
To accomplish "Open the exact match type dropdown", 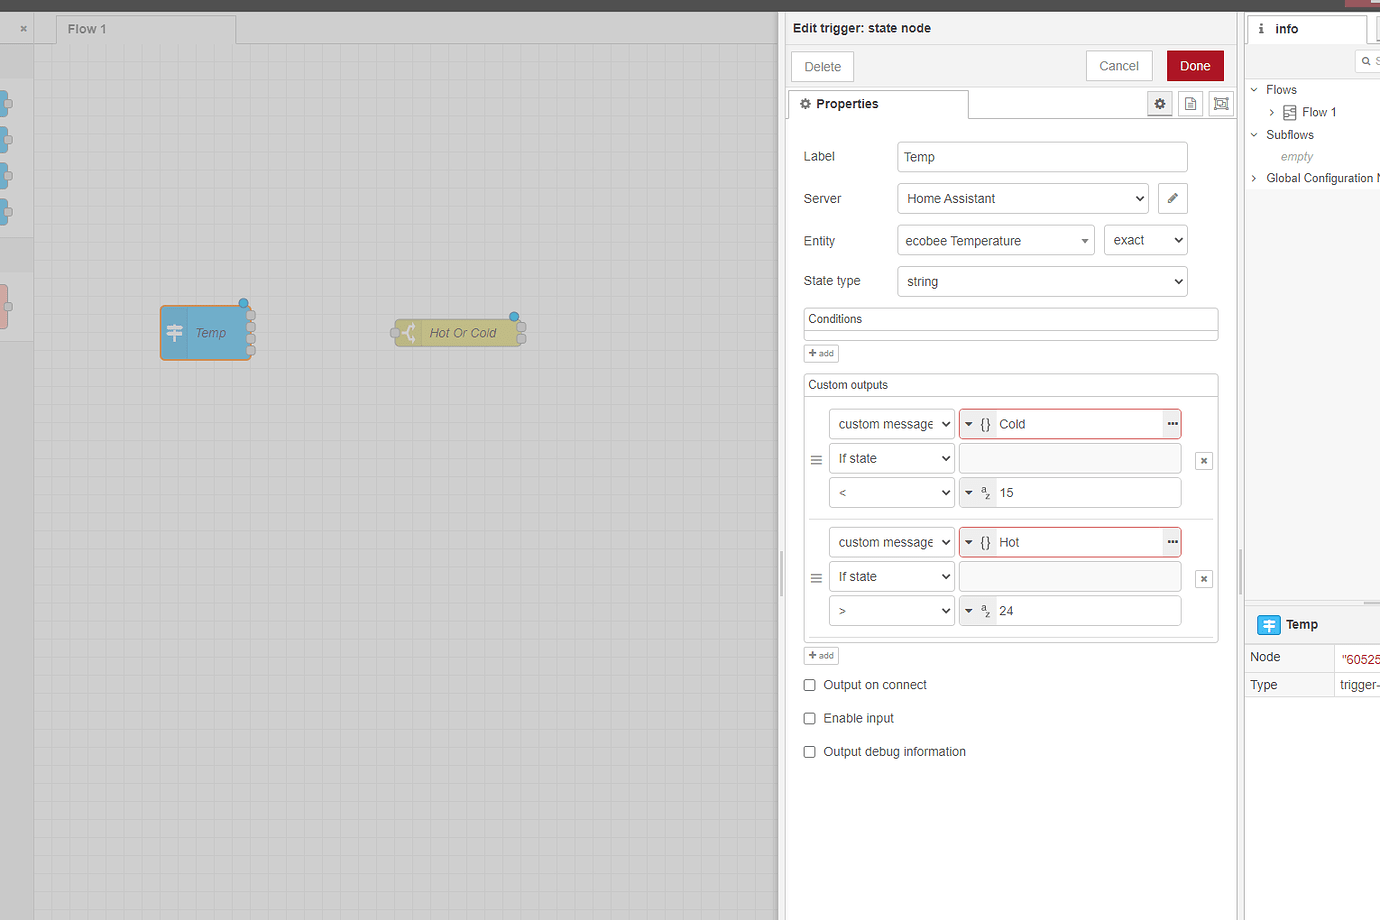I will pyautogui.click(x=1146, y=240).
